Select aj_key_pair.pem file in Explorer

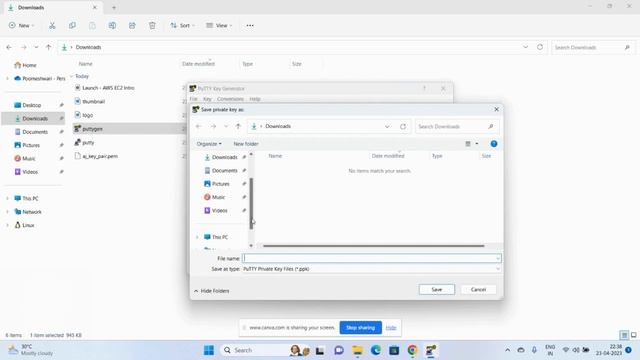click(100, 156)
